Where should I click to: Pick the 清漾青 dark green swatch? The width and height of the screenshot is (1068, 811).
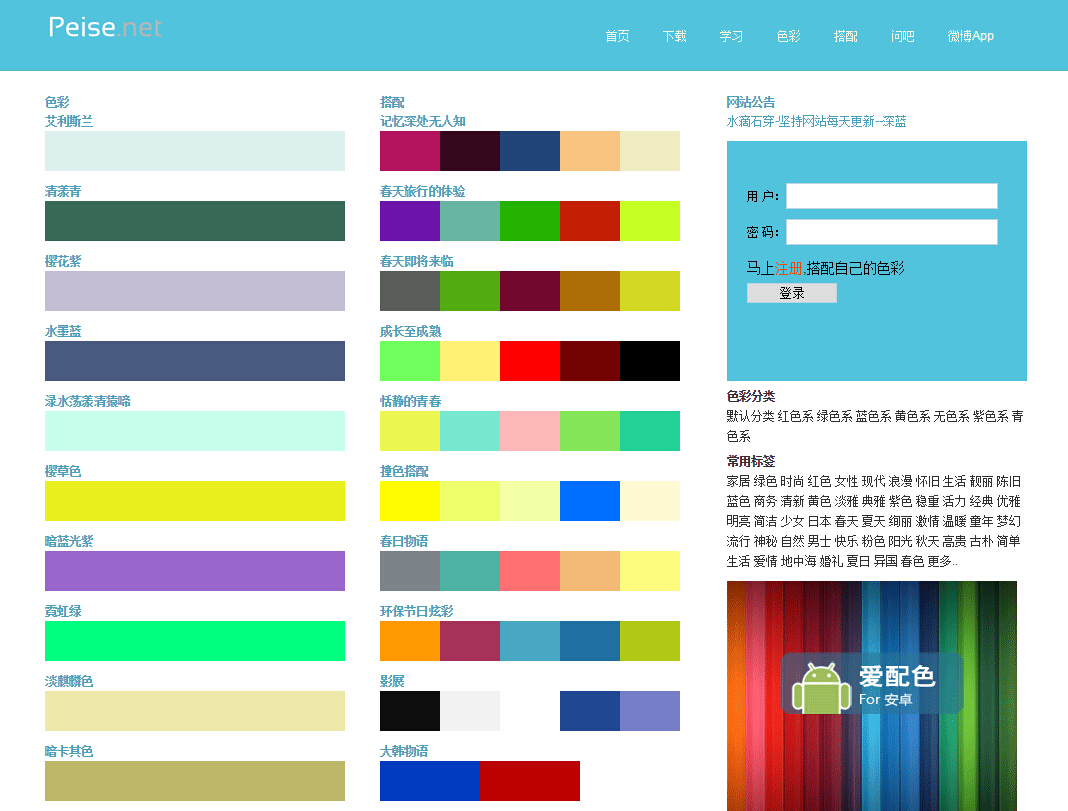click(x=194, y=221)
